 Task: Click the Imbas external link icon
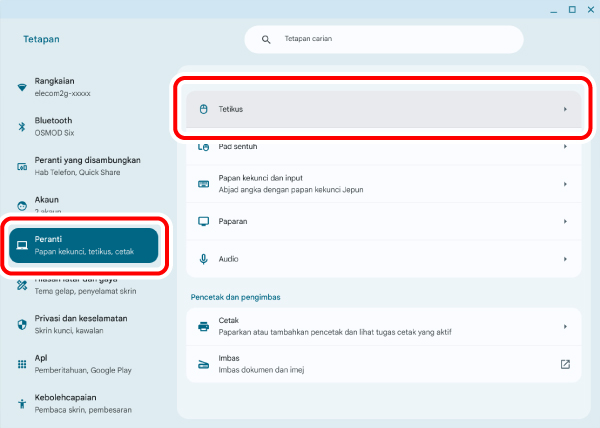point(565,364)
